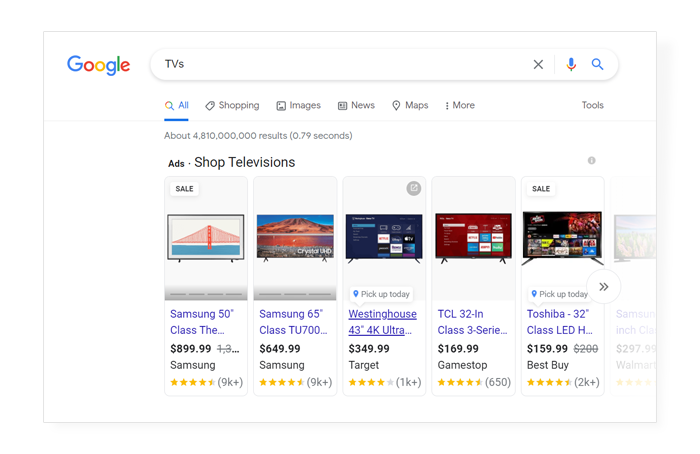Click the star rating (1k+) on the Westinghouse card

[385, 382]
